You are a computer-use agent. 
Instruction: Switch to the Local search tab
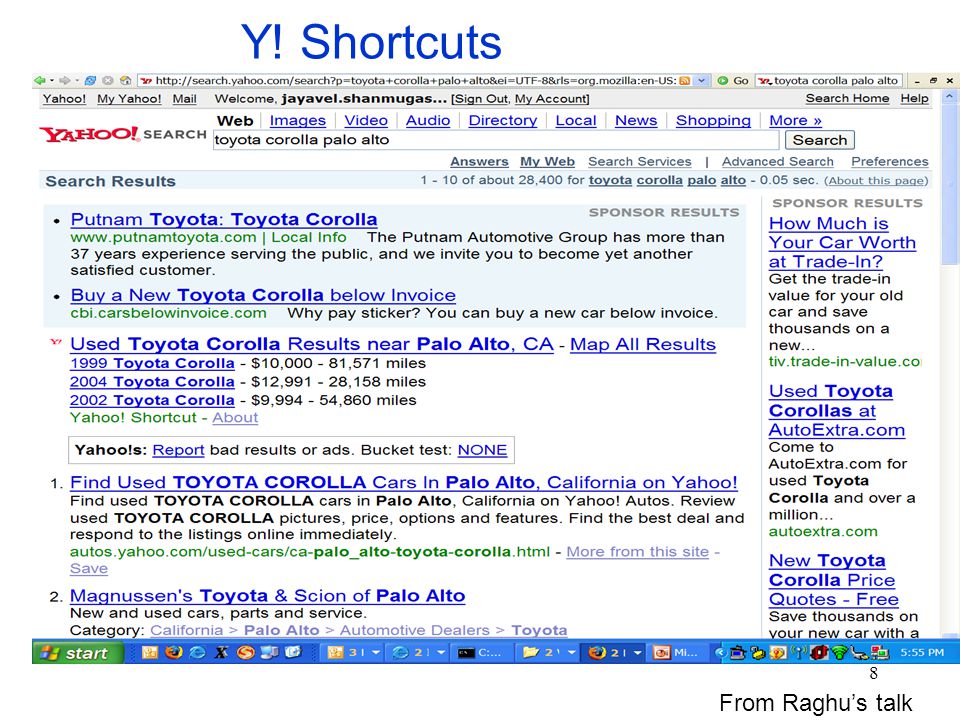pos(576,121)
